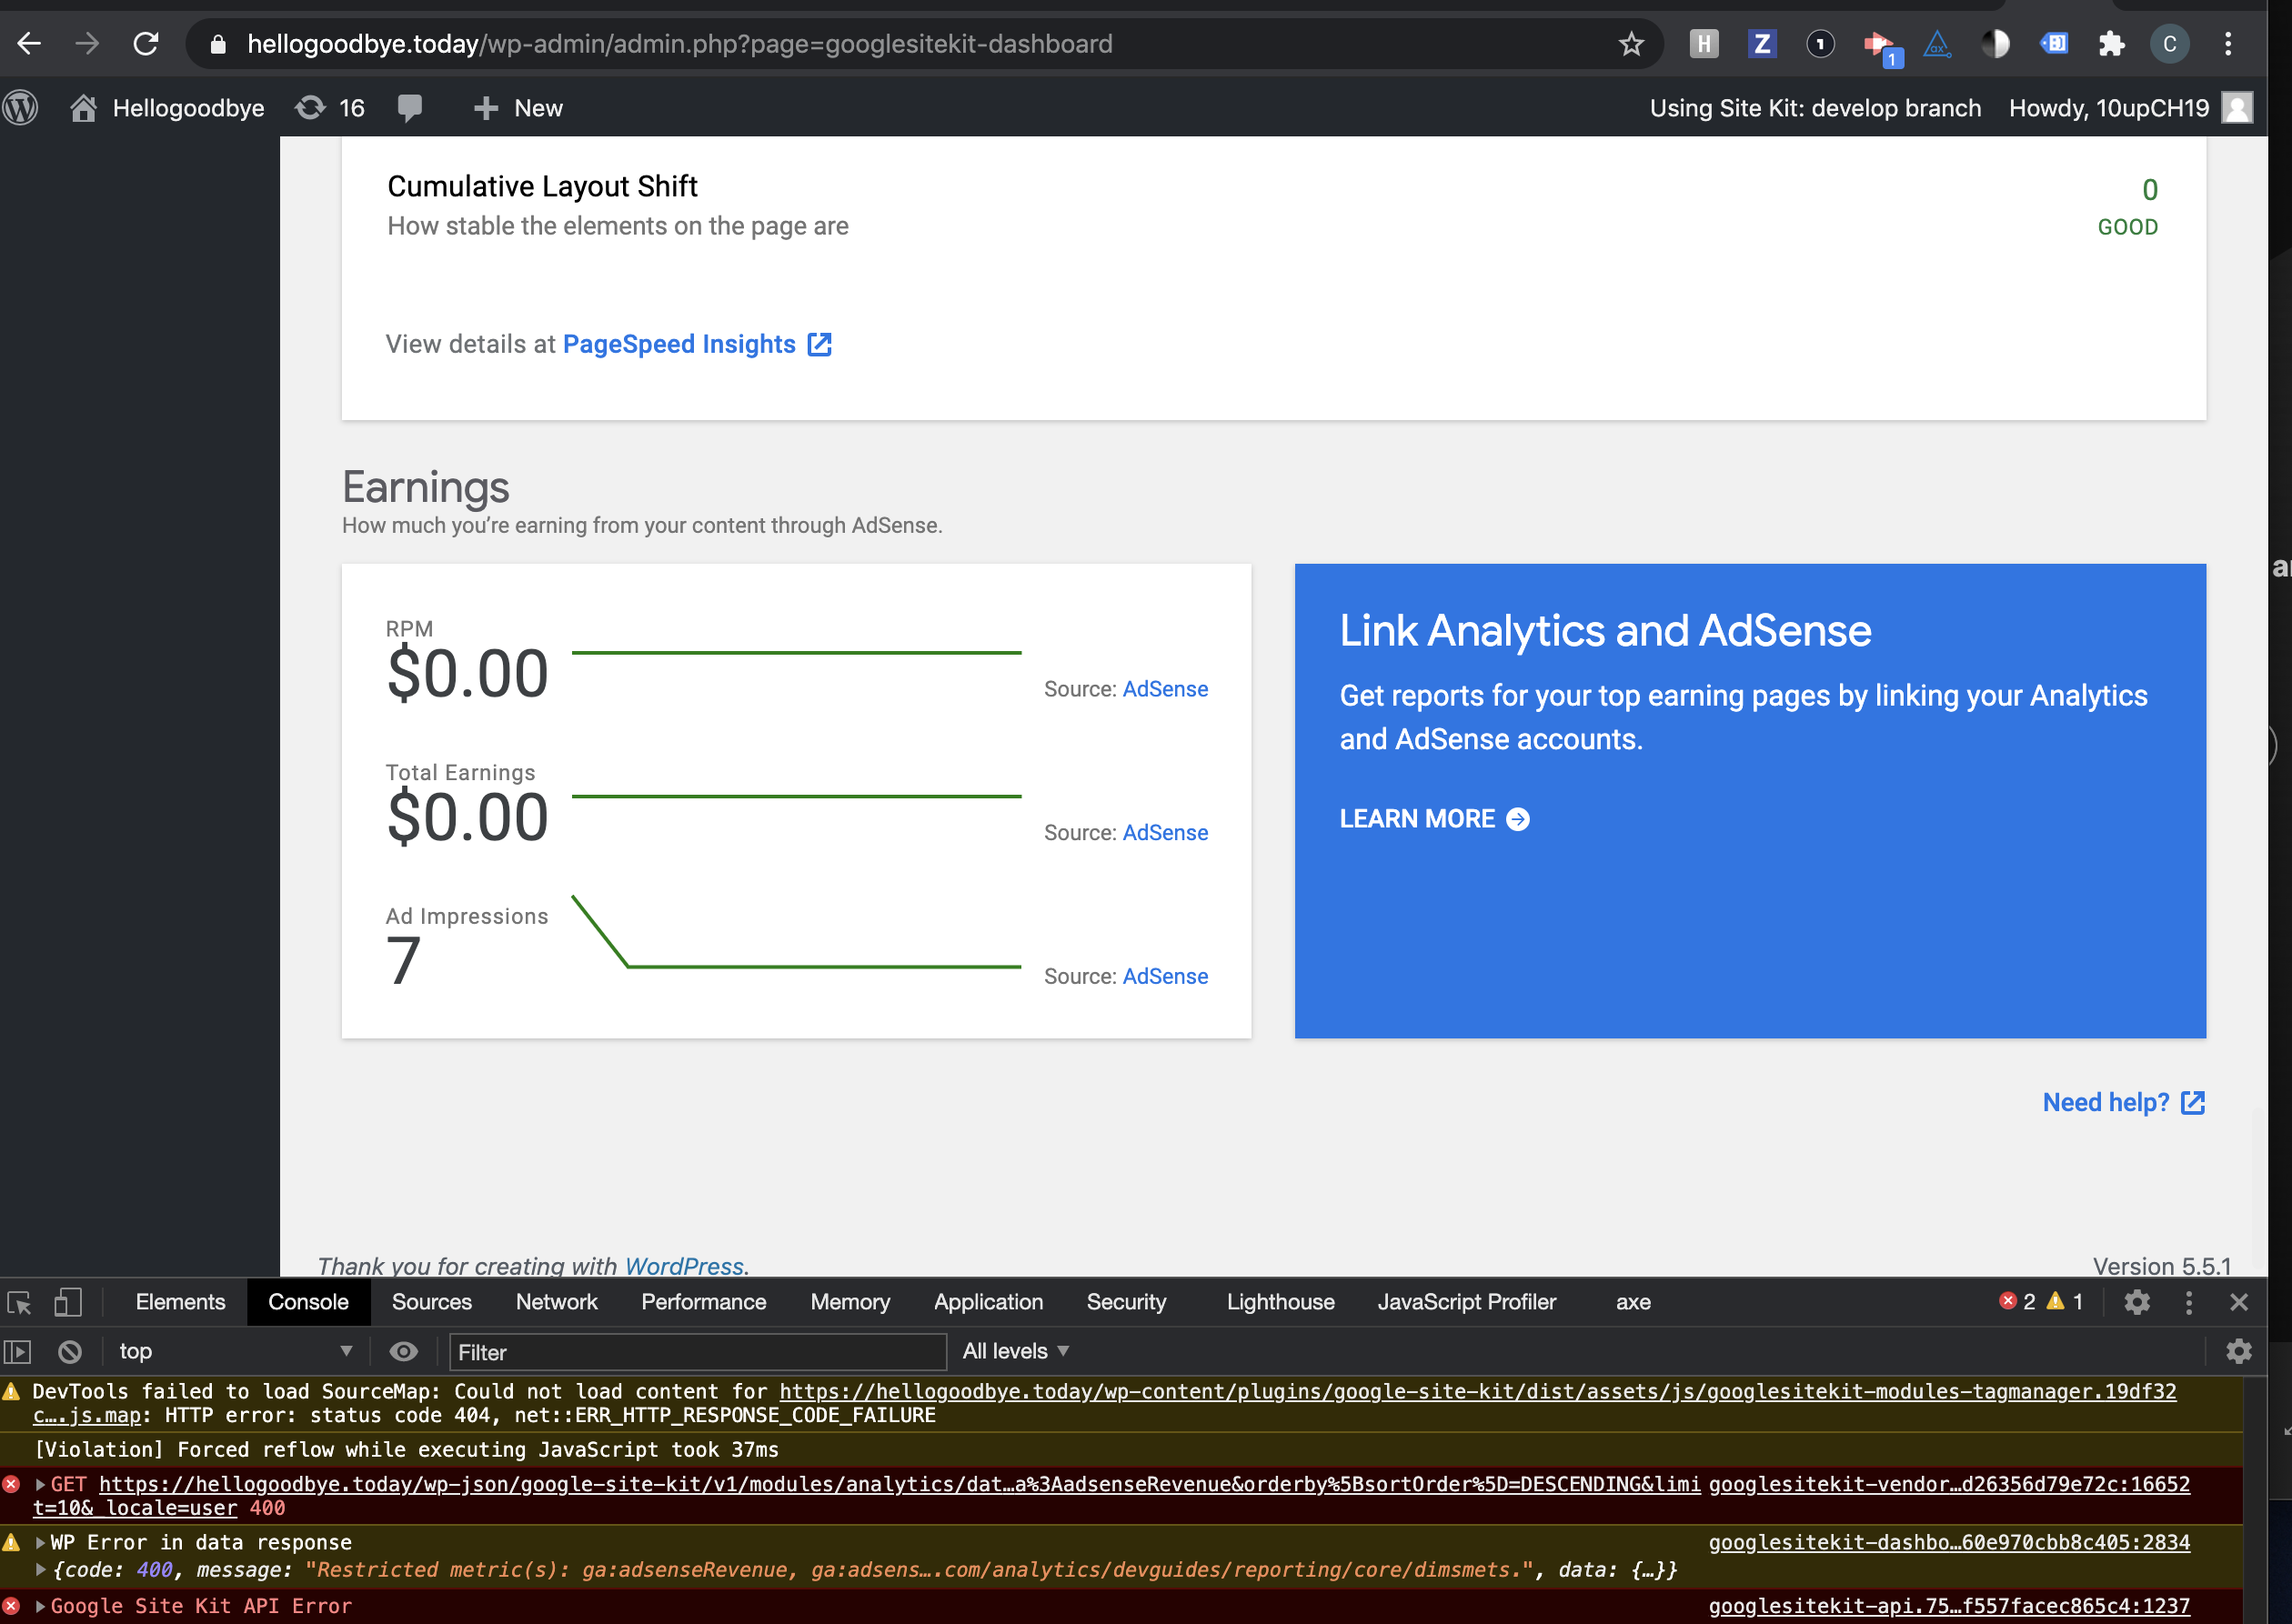
Task: Open the console settings gear
Action: pyautogui.click(x=2239, y=1352)
